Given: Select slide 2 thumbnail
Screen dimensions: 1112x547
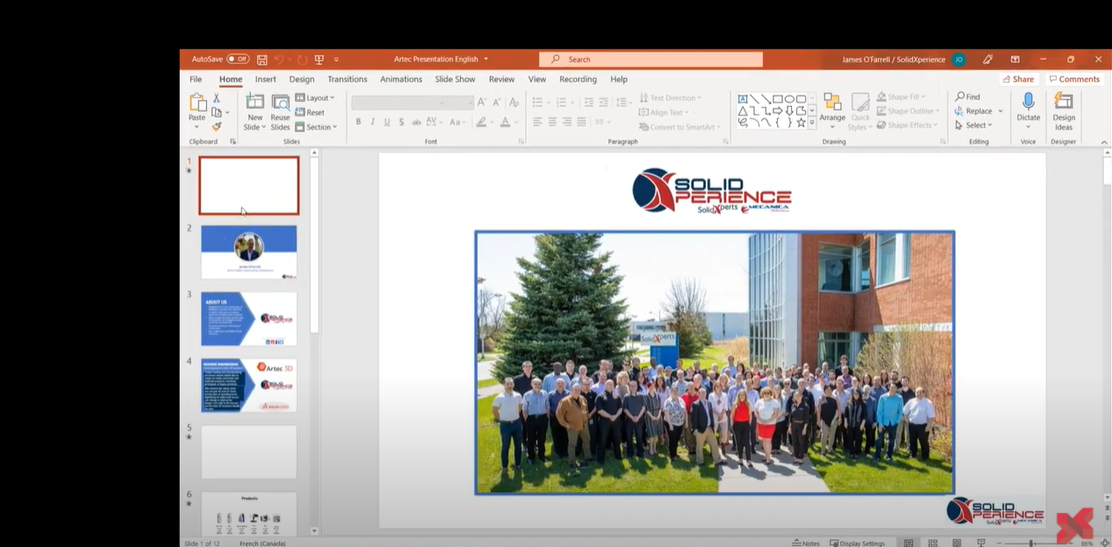Looking at the screenshot, I should (x=249, y=252).
